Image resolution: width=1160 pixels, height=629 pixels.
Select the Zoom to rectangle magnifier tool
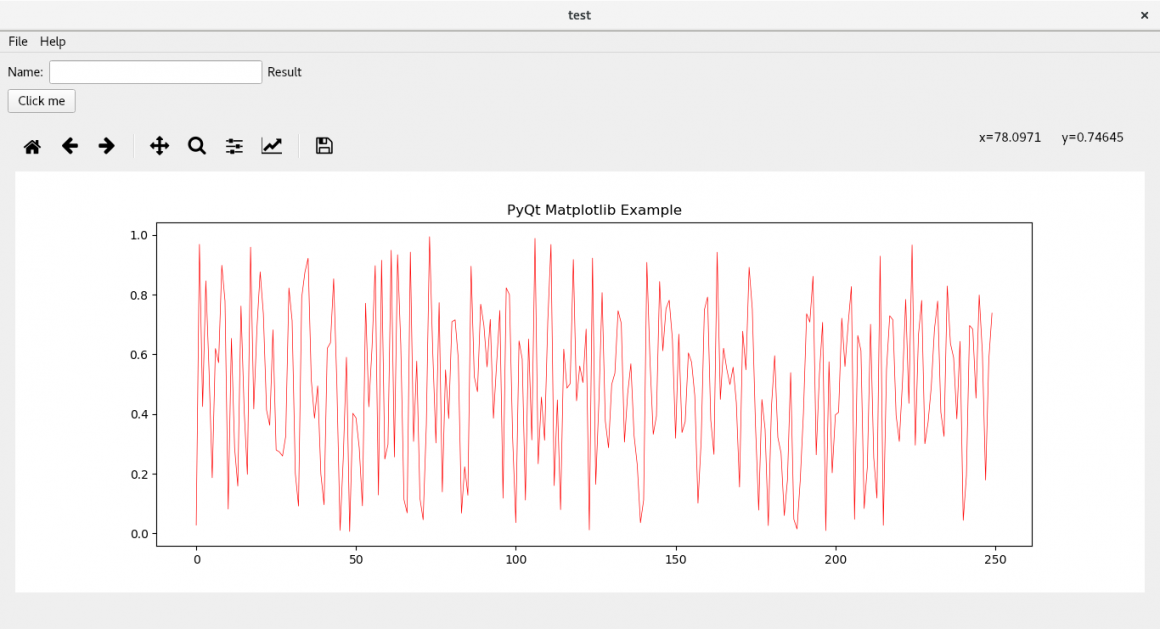197,146
